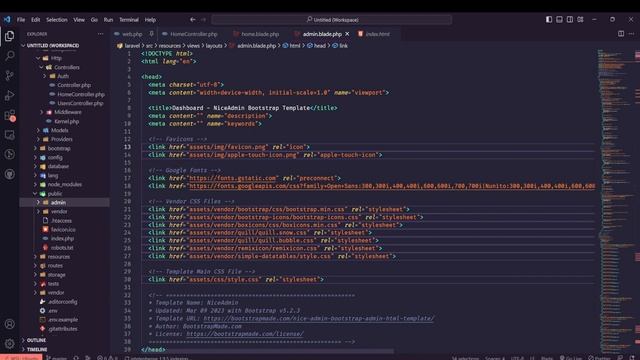This screenshot has height=360, width=640.
Task: Open the Explorer view in activity bar
Action: pos(9,36)
